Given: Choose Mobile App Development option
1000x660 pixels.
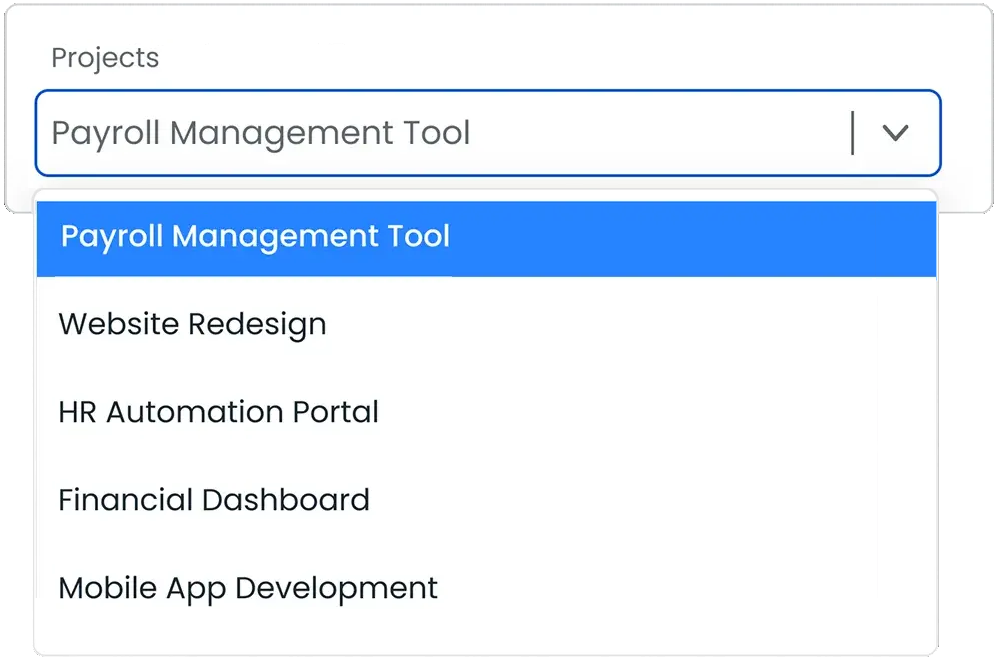Looking at the screenshot, I should click(x=487, y=588).
